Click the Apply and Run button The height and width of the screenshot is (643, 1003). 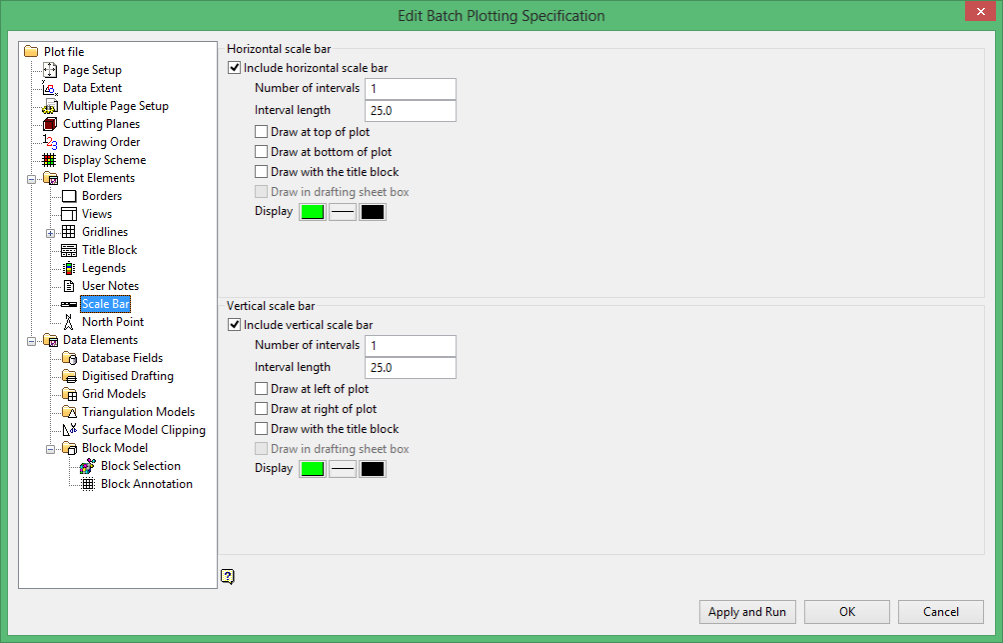coord(747,612)
